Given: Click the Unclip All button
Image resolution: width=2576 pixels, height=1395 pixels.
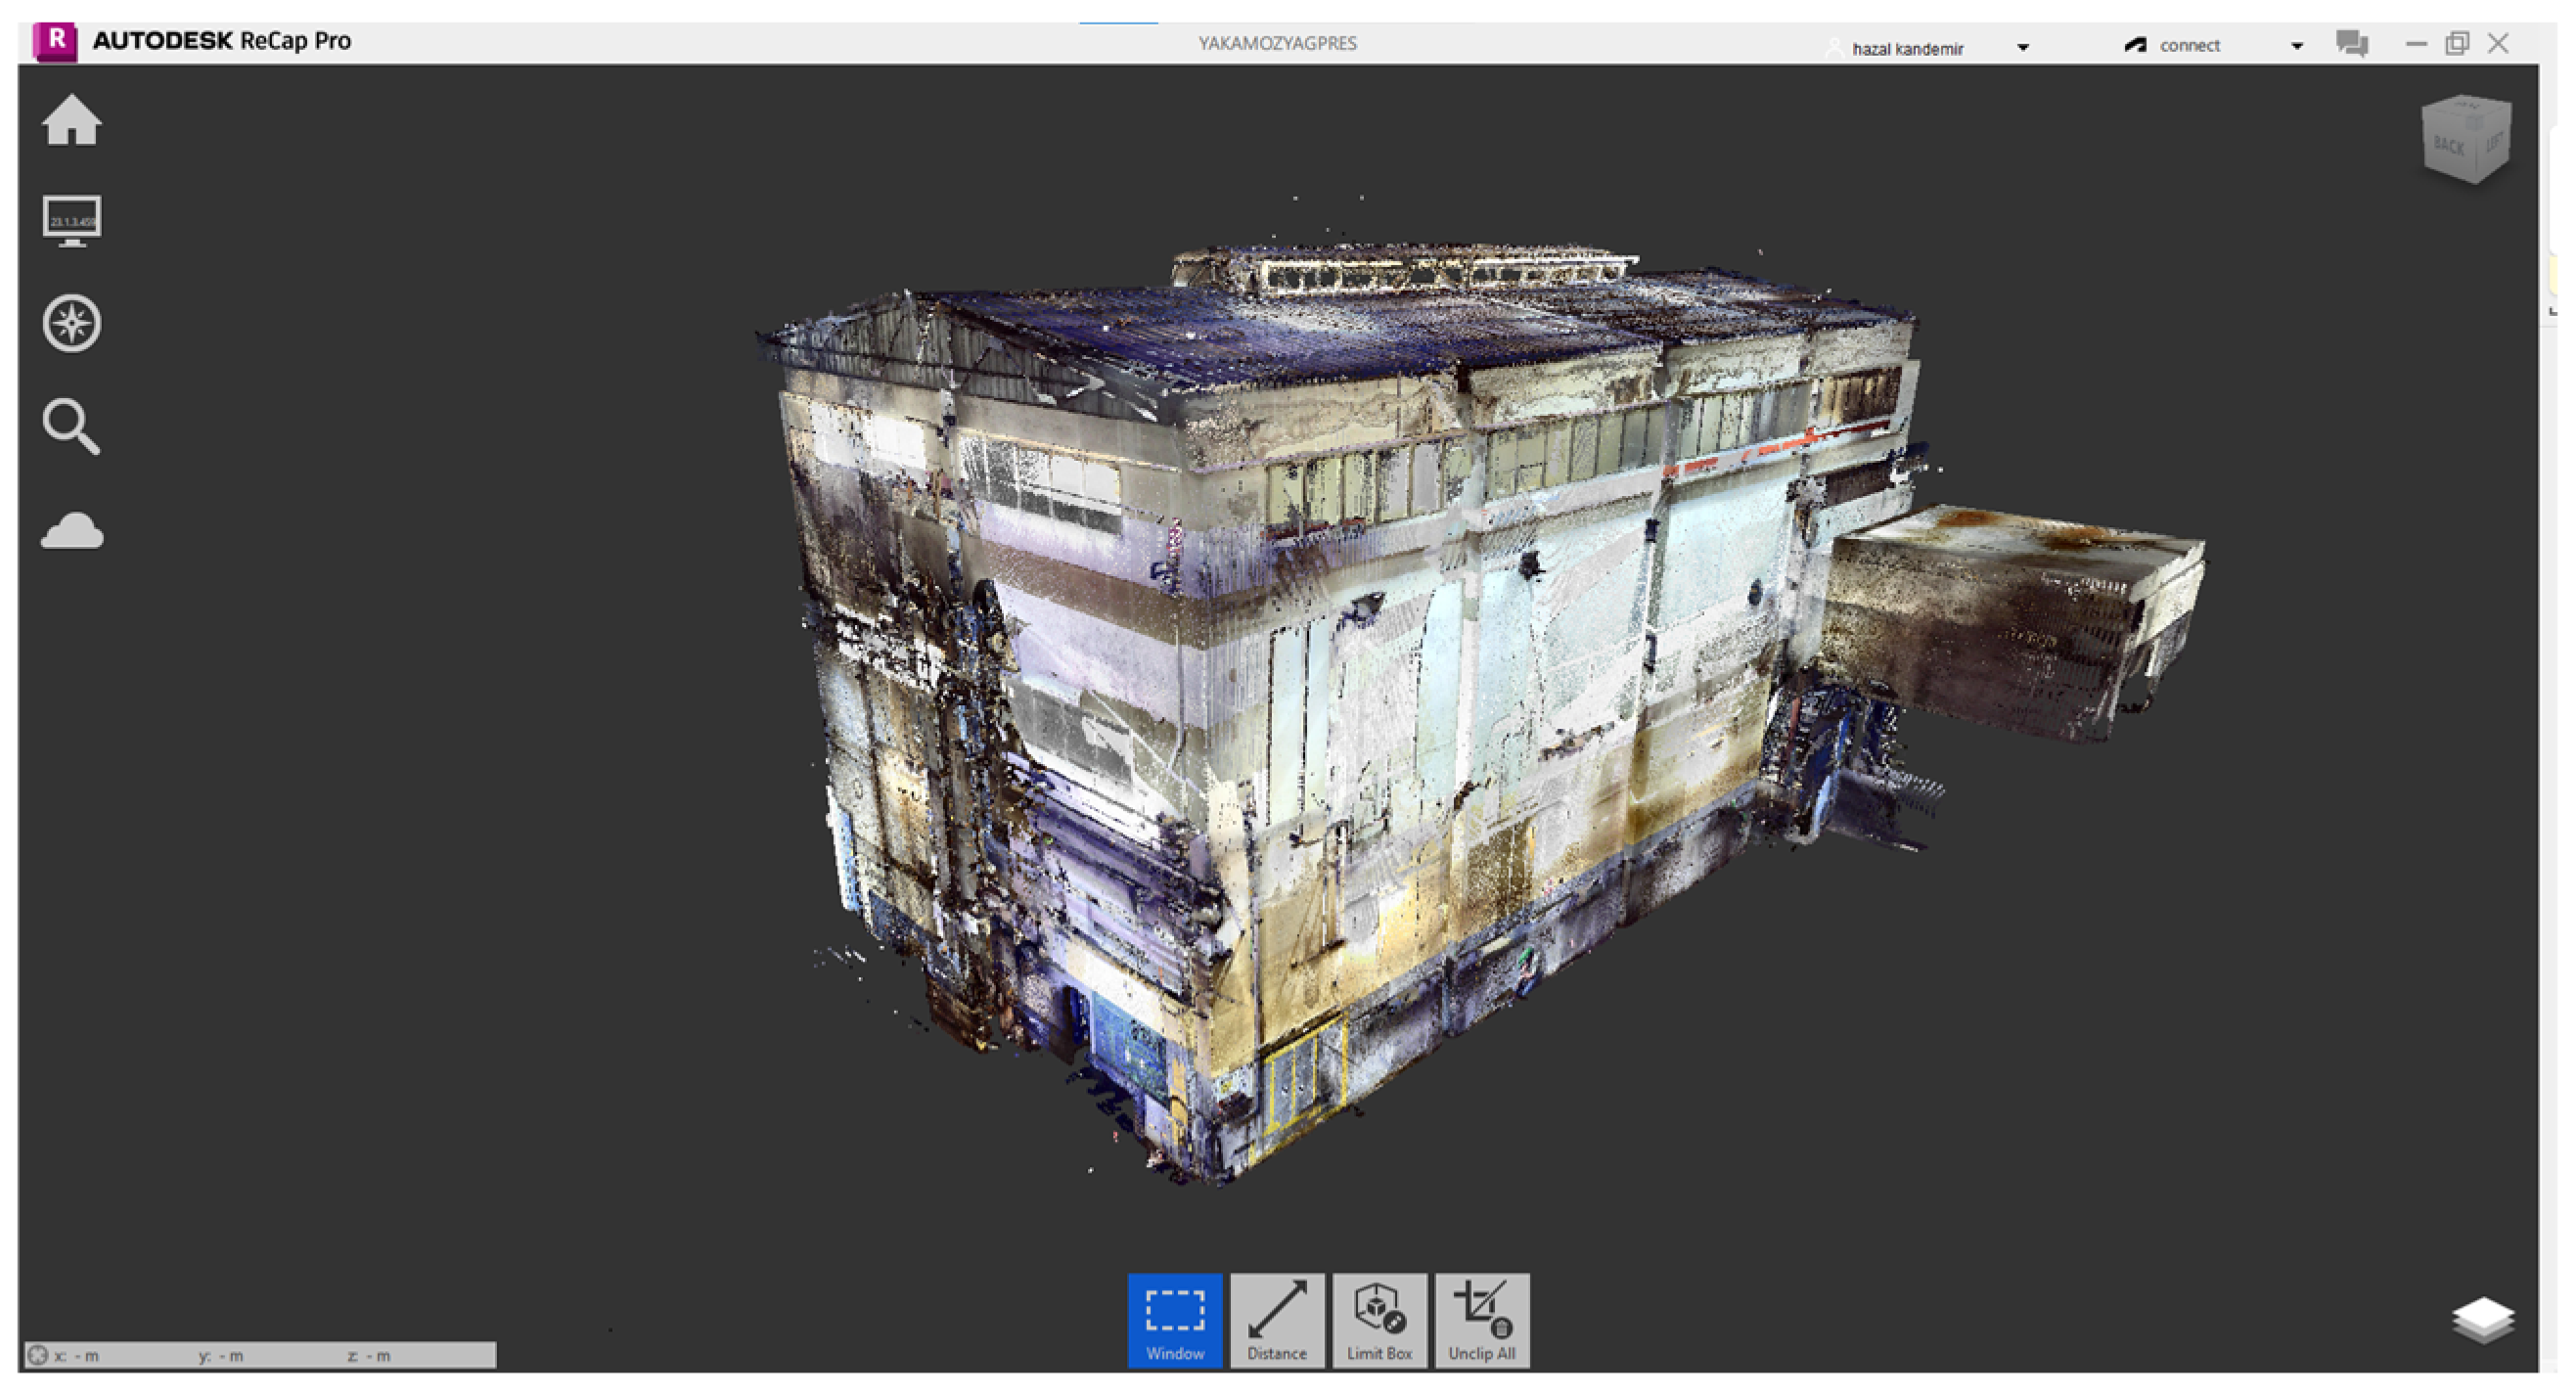Looking at the screenshot, I should point(1481,1320).
